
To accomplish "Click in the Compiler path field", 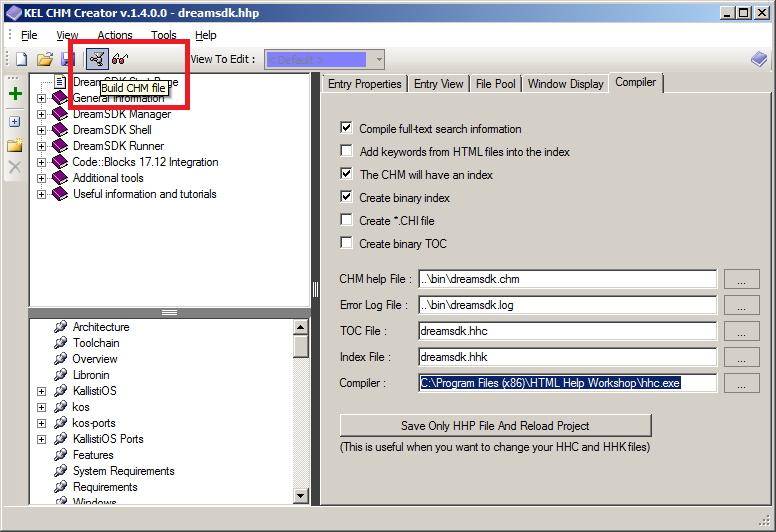I will point(567,383).
